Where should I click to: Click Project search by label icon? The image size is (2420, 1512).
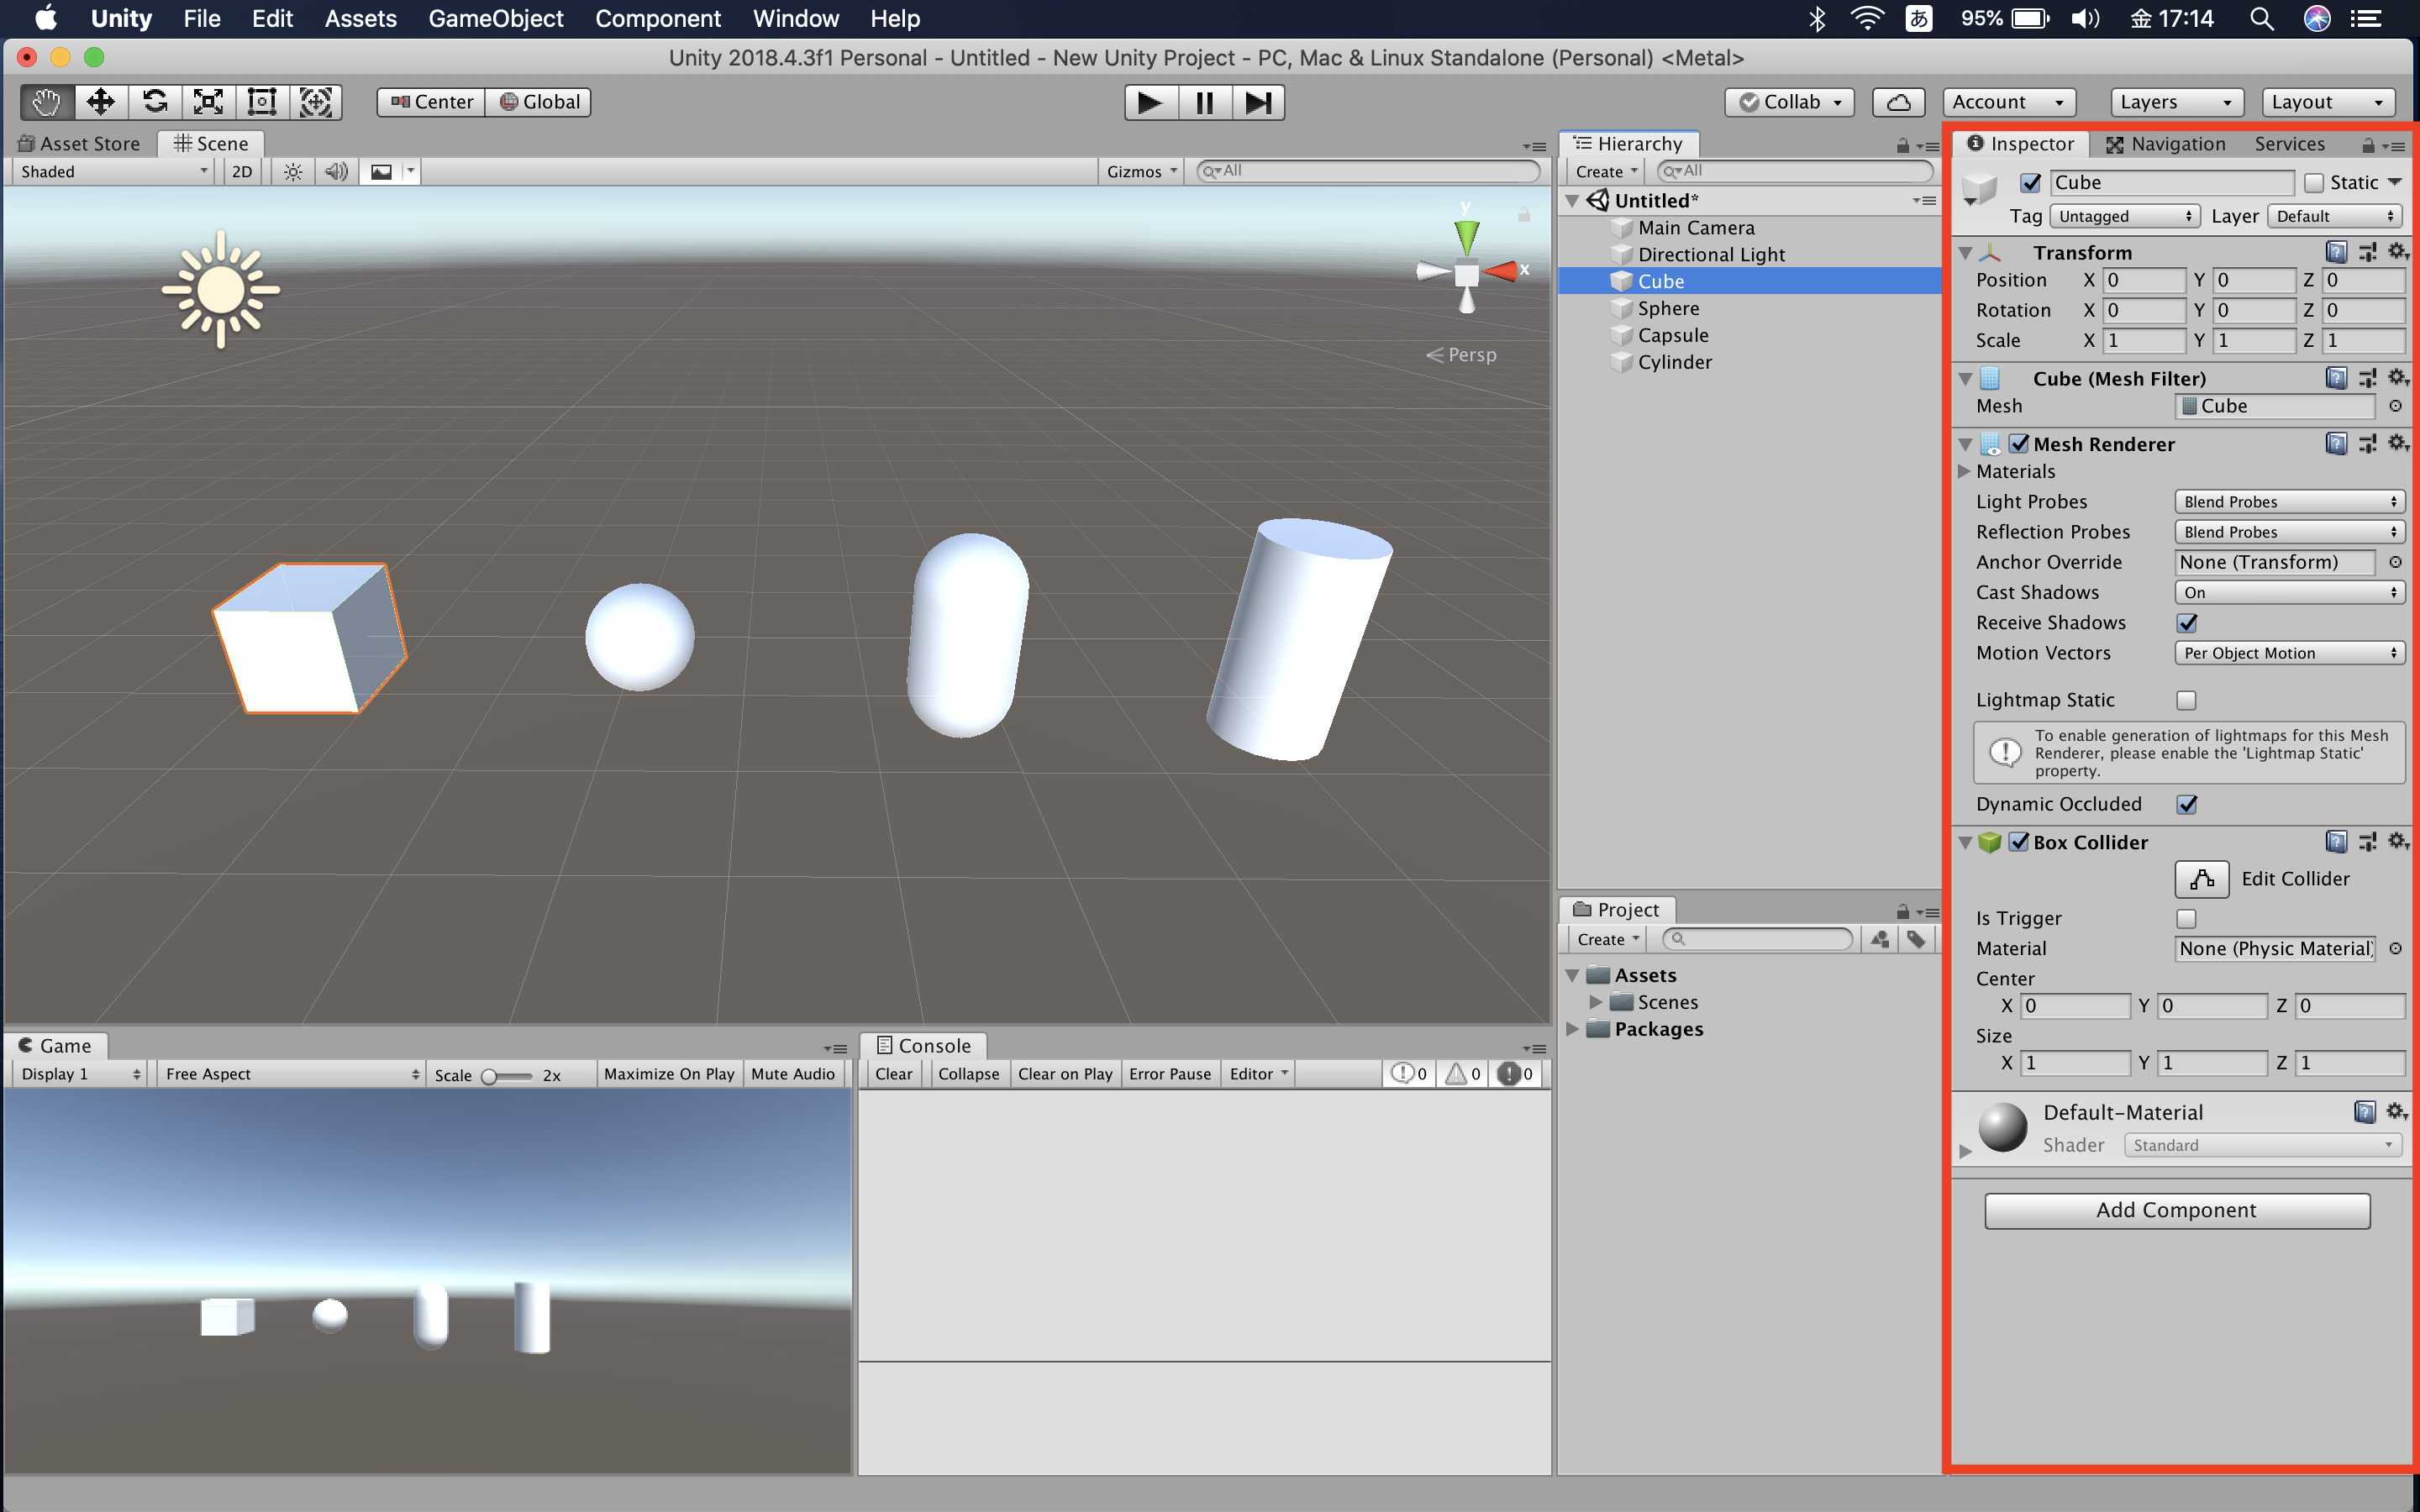coord(1915,939)
